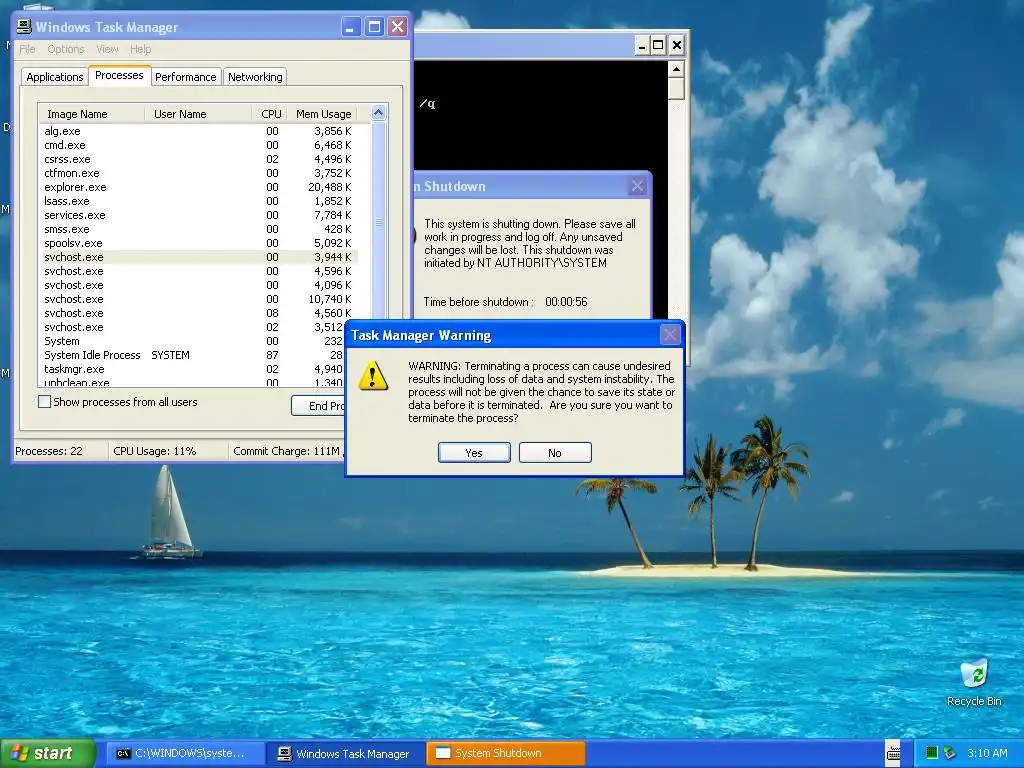Sort processes by CPU column
Screen dimensions: 1024x768
coord(269,114)
